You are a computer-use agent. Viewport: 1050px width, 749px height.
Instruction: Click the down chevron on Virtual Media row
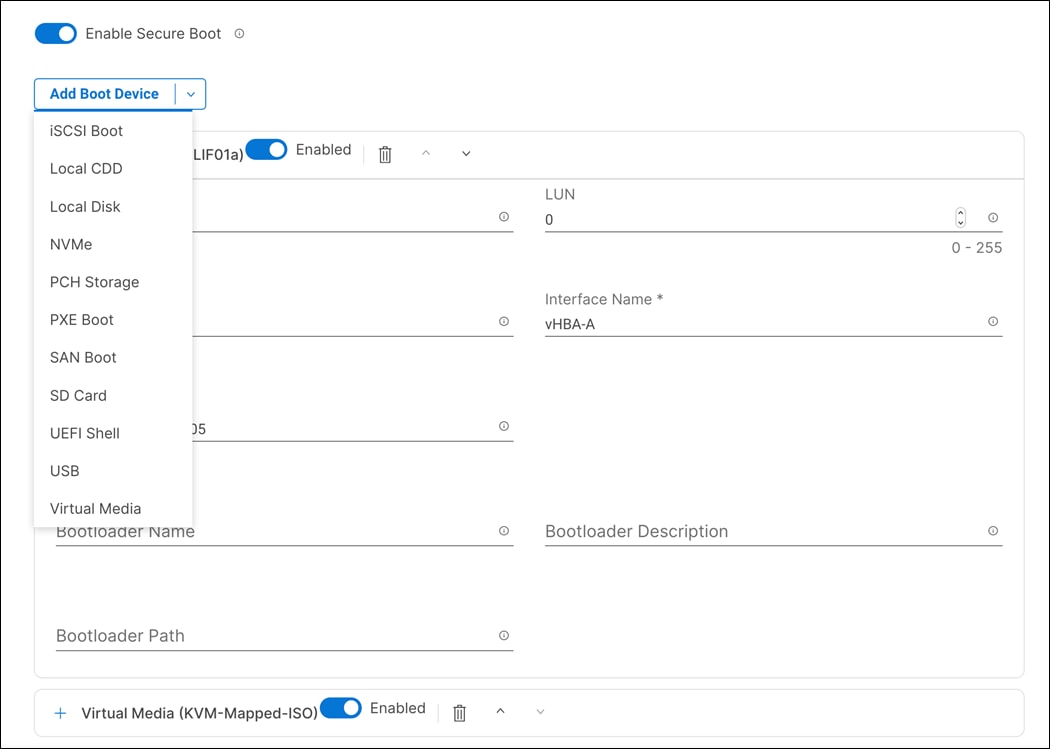coord(540,712)
